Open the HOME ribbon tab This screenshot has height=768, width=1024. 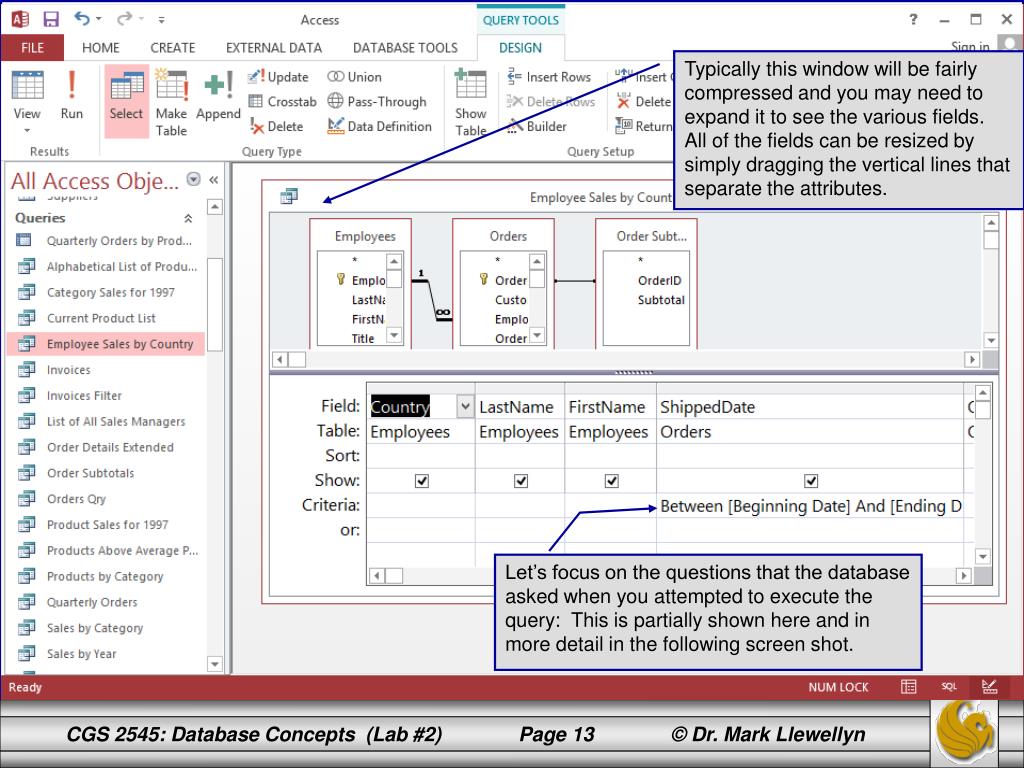pyautogui.click(x=101, y=48)
